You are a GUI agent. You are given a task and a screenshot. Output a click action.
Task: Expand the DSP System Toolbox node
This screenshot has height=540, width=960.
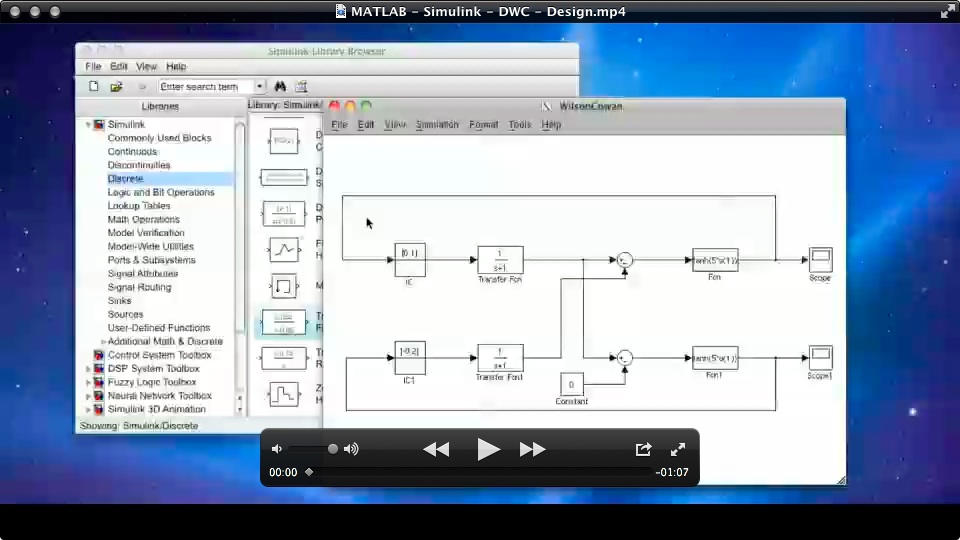[89, 369]
